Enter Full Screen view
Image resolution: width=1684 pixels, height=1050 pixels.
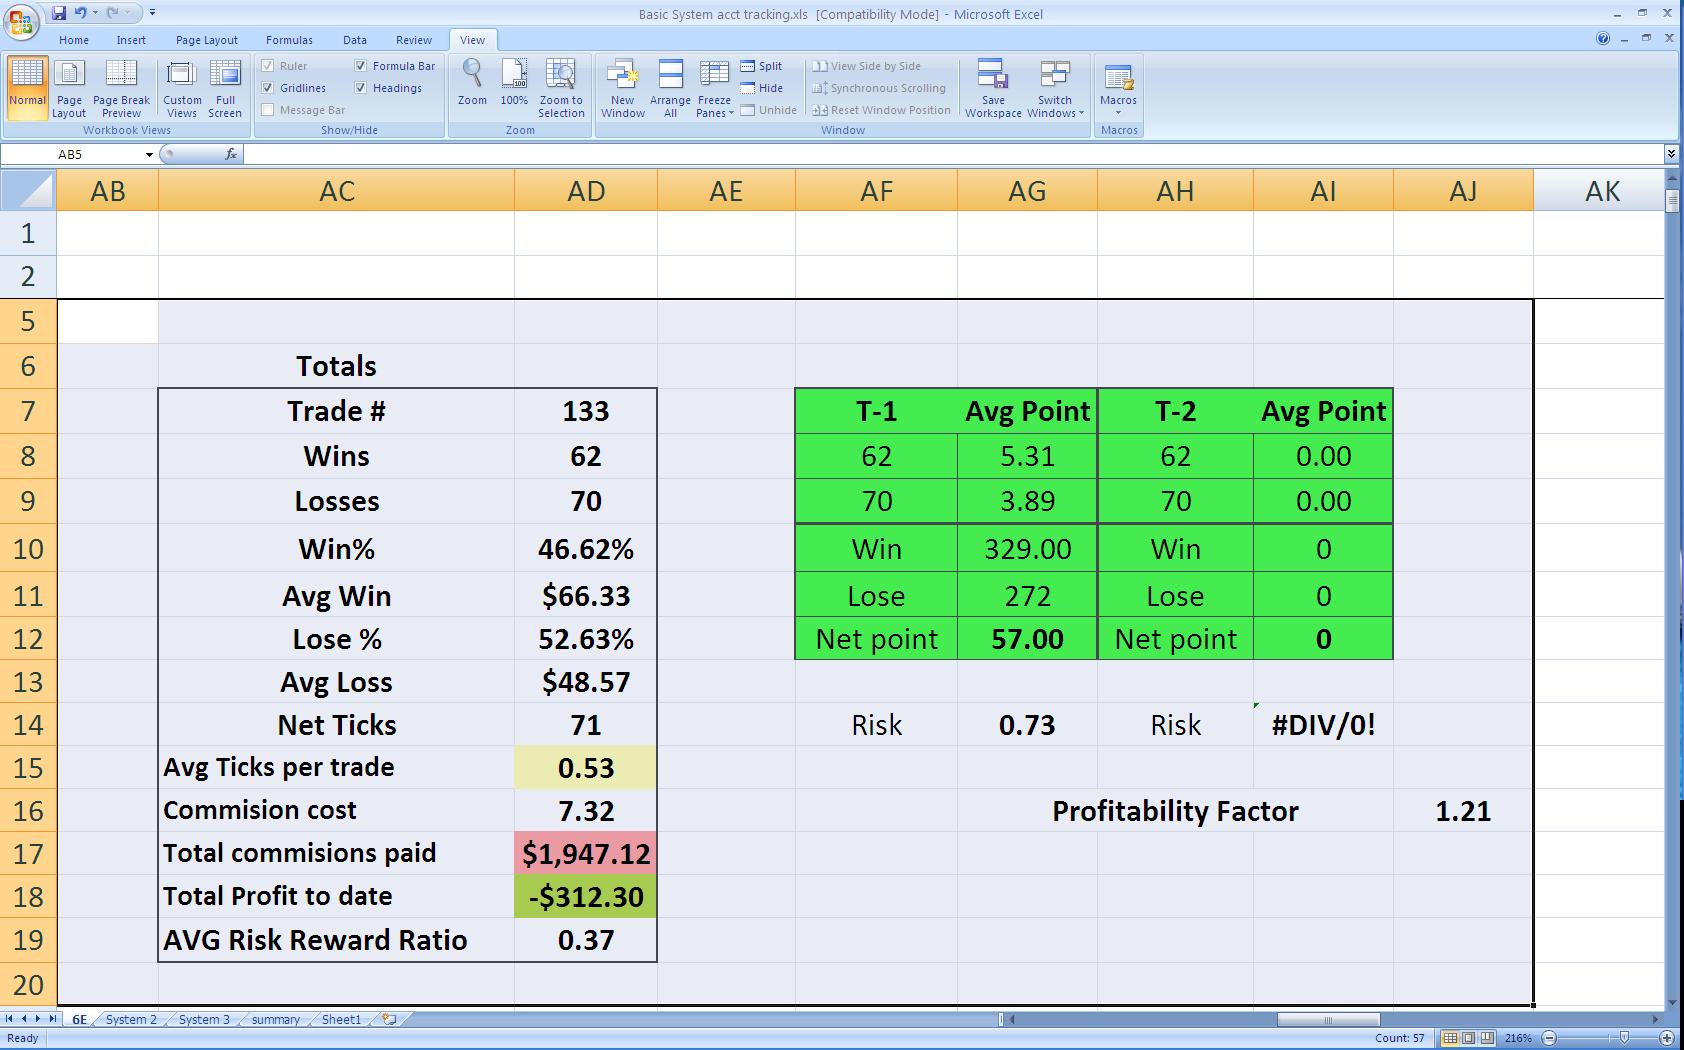click(225, 88)
